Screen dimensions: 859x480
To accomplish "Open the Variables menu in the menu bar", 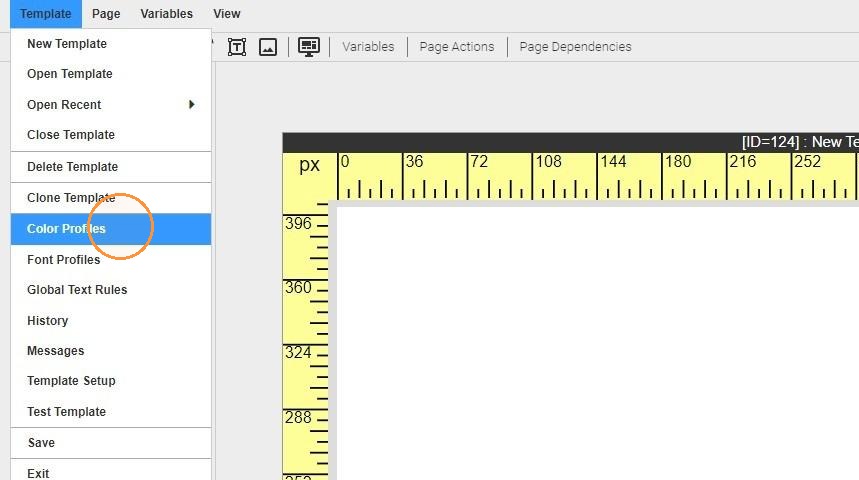I will point(167,14).
